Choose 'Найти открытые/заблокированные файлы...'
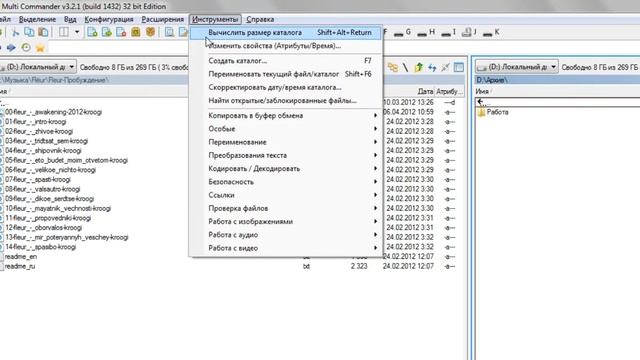 tap(286, 101)
